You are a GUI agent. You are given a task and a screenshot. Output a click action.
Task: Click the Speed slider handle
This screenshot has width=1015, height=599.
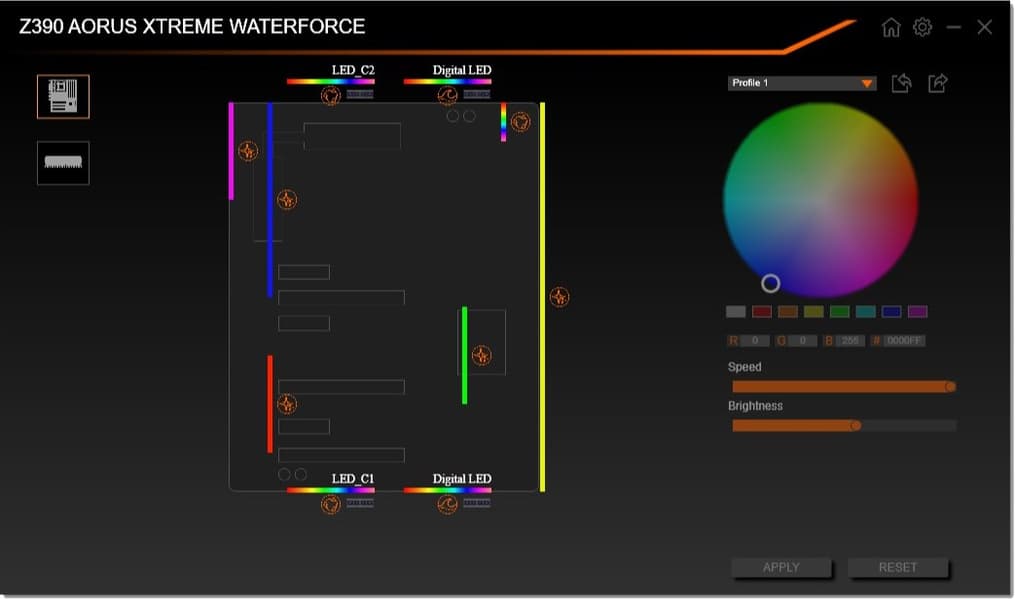click(950, 387)
